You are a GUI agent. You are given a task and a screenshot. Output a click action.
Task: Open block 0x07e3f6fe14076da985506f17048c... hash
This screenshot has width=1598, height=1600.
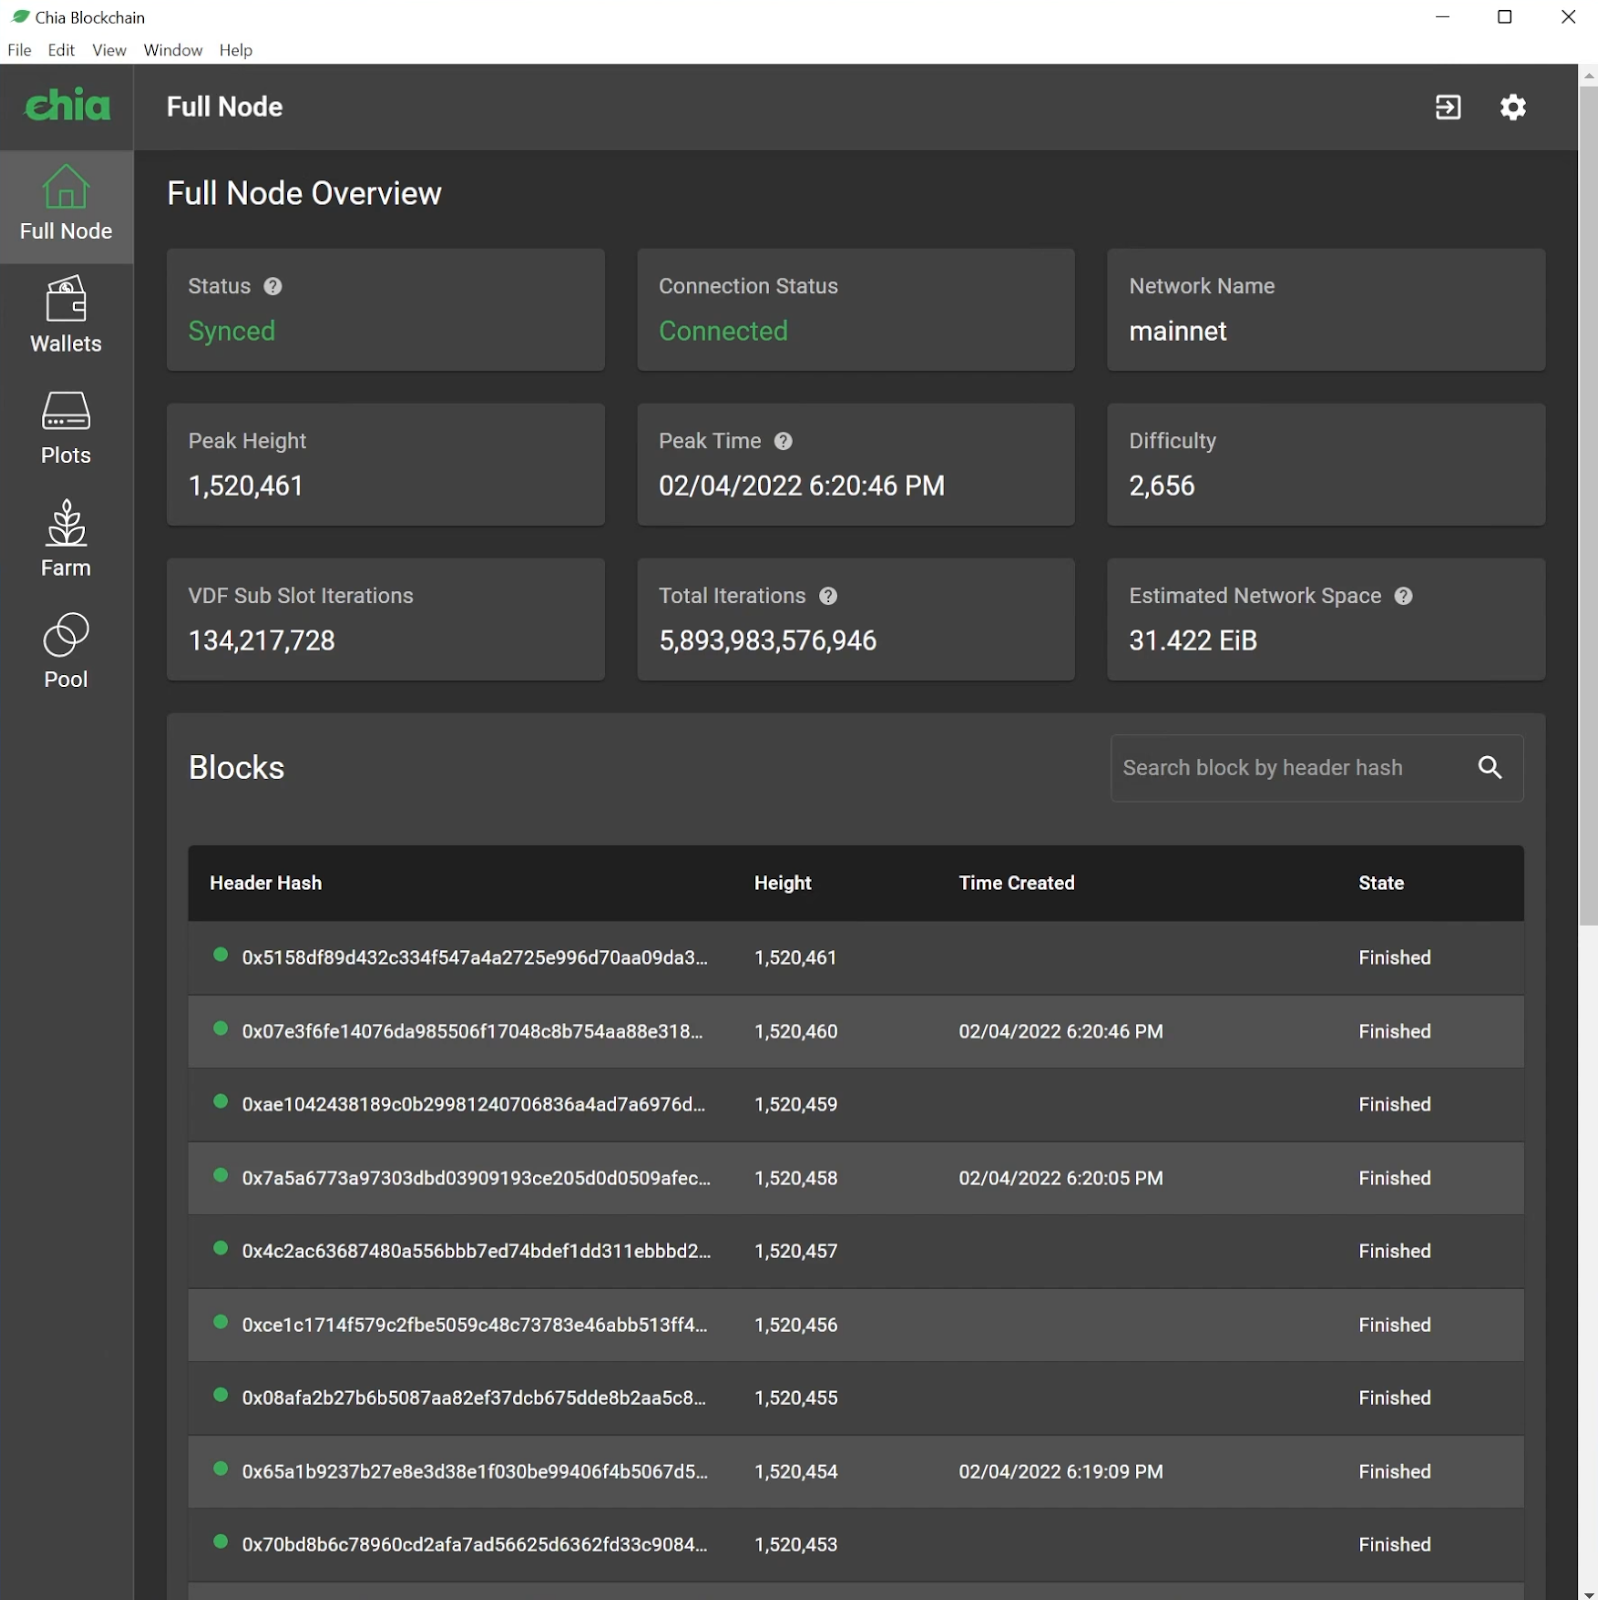point(472,1031)
